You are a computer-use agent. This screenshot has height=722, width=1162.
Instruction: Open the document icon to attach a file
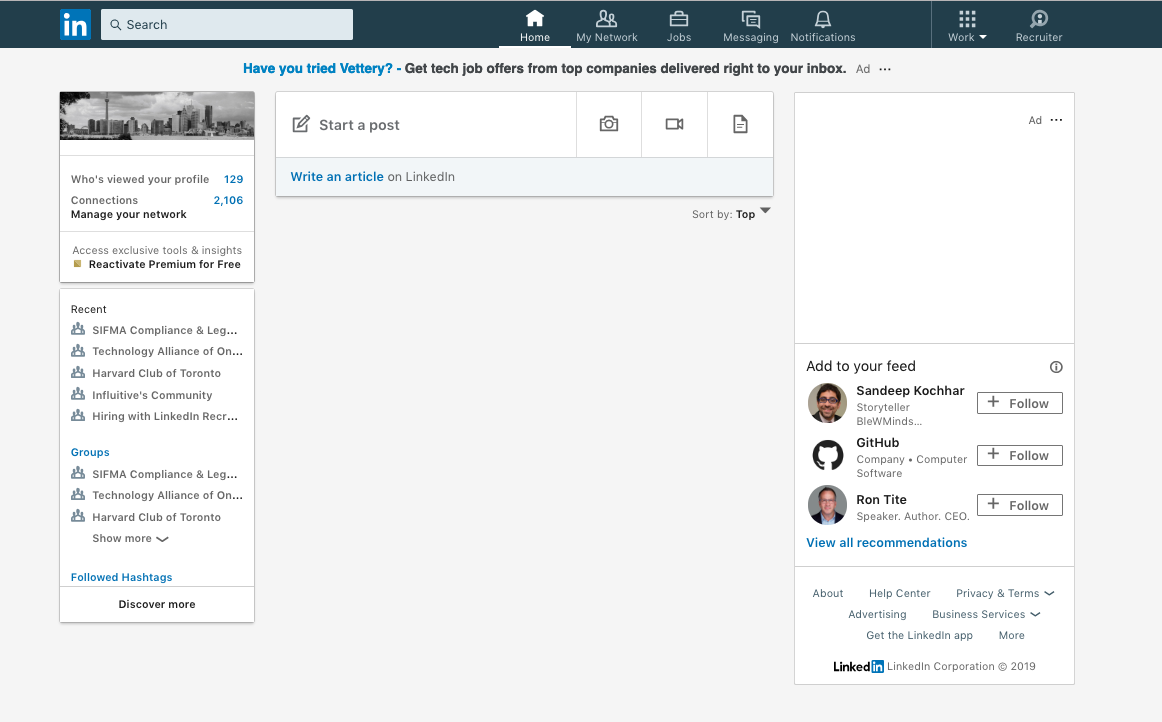pyautogui.click(x=740, y=124)
